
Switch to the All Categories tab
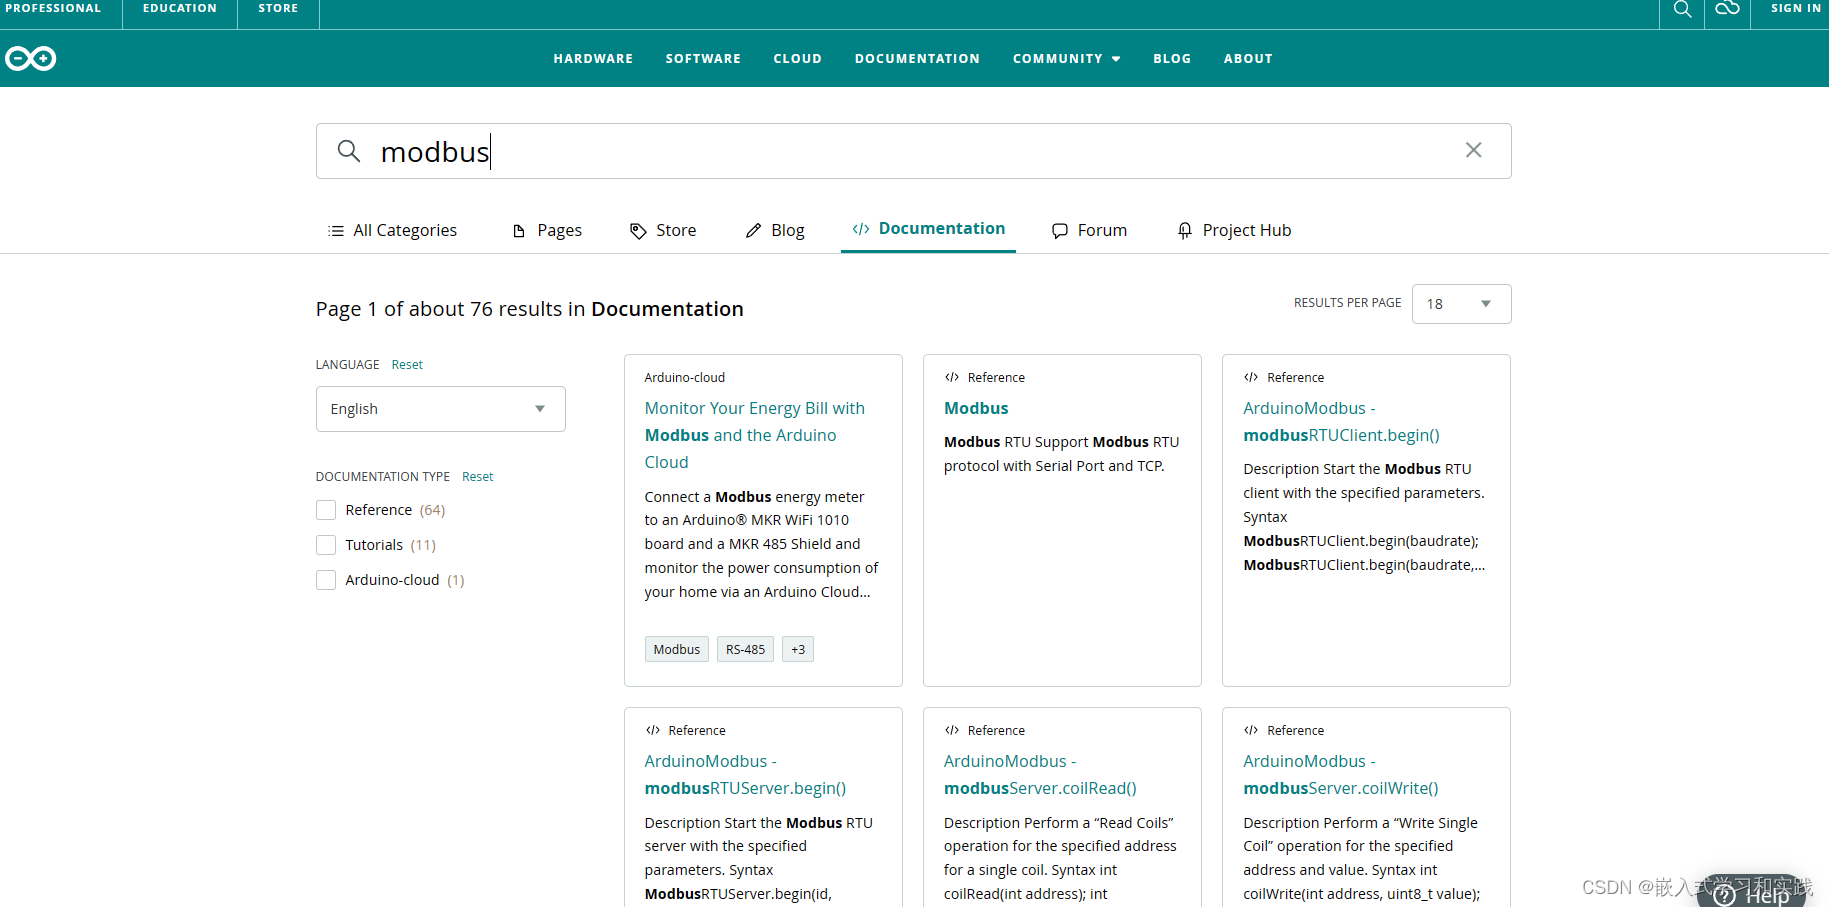tap(392, 231)
